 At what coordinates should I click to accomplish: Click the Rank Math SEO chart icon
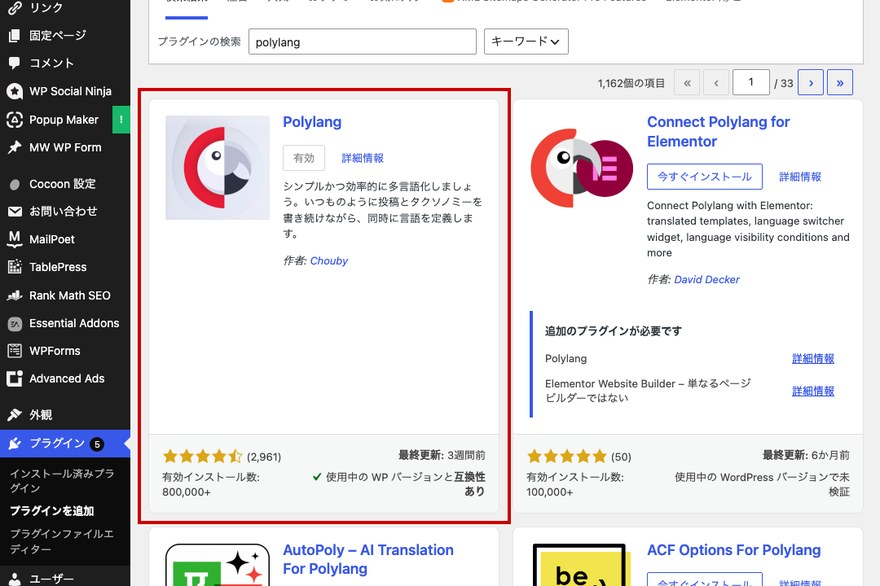tap(15, 295)
